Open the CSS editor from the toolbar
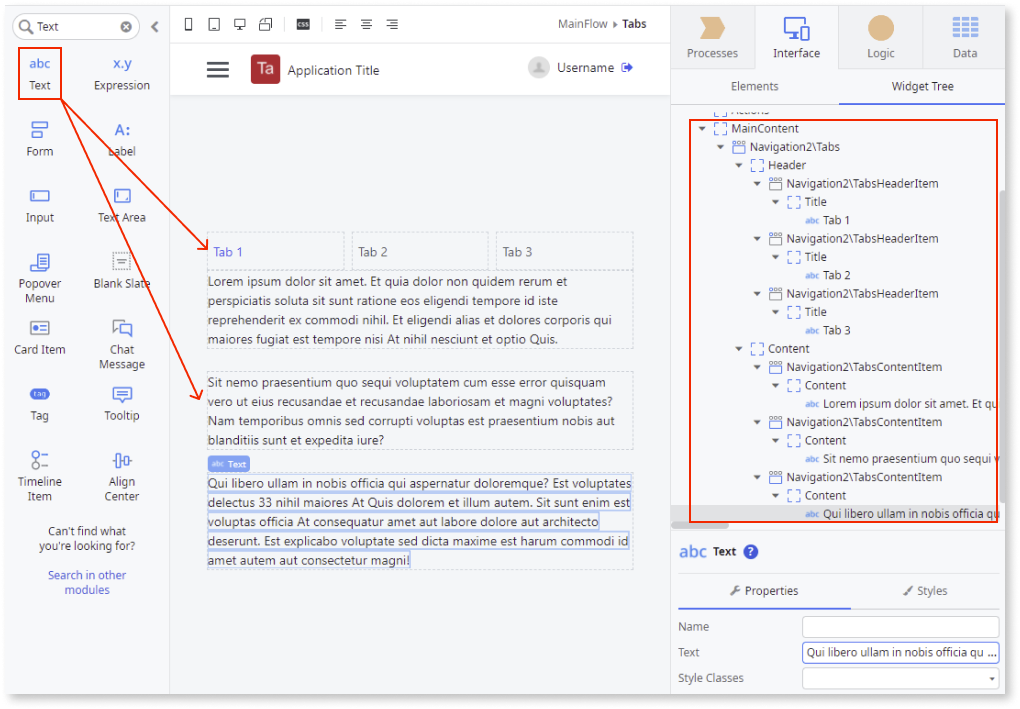The height and width of the screenshot is (709, 1020). [302, 25]
